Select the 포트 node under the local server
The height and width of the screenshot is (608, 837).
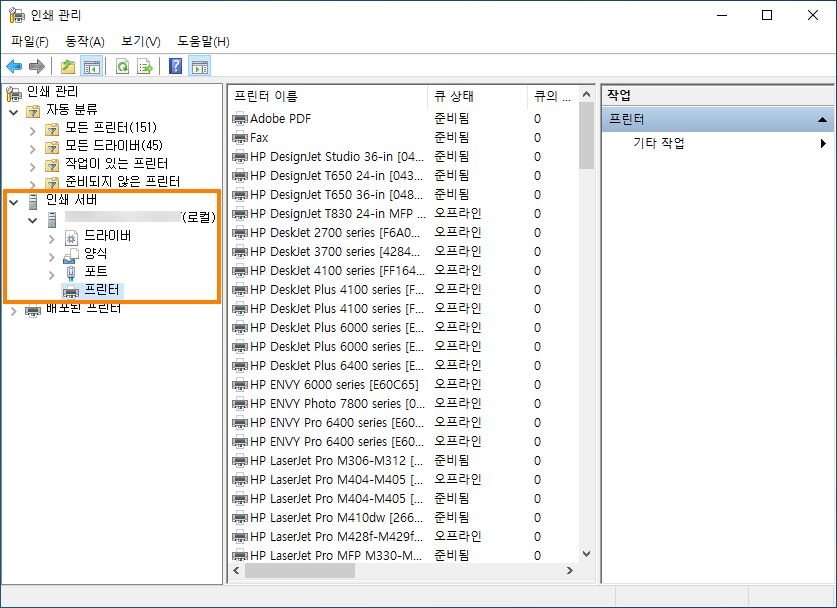coord(93,273)
